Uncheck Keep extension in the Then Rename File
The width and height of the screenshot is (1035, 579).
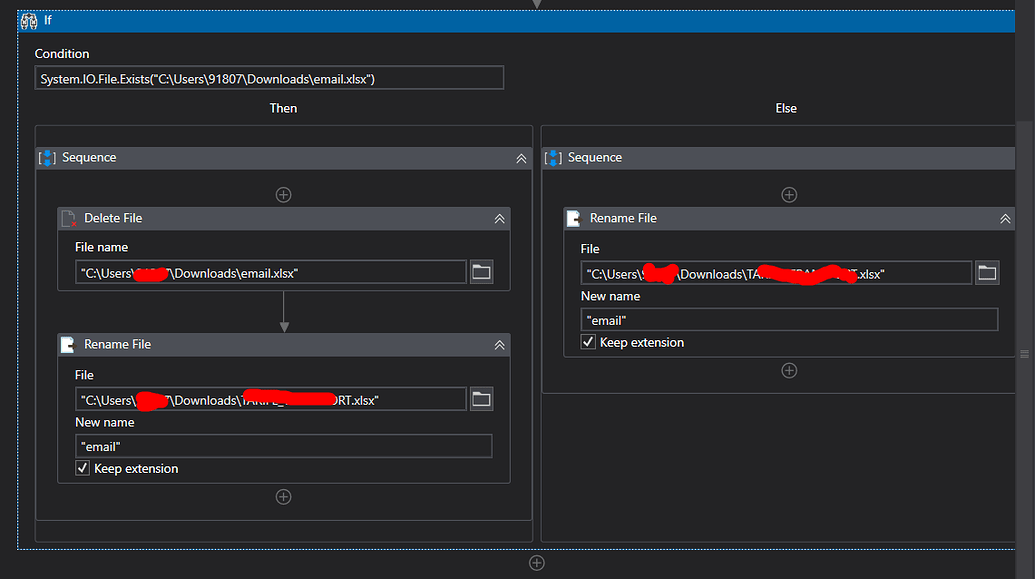(x=82, y=468)
